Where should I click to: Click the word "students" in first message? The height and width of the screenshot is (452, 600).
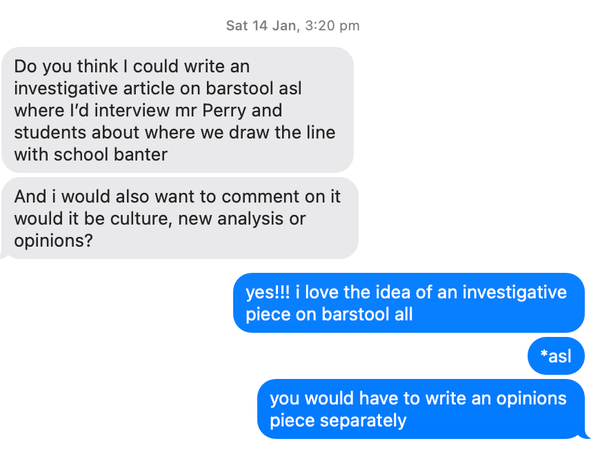(x=50, y=131)
